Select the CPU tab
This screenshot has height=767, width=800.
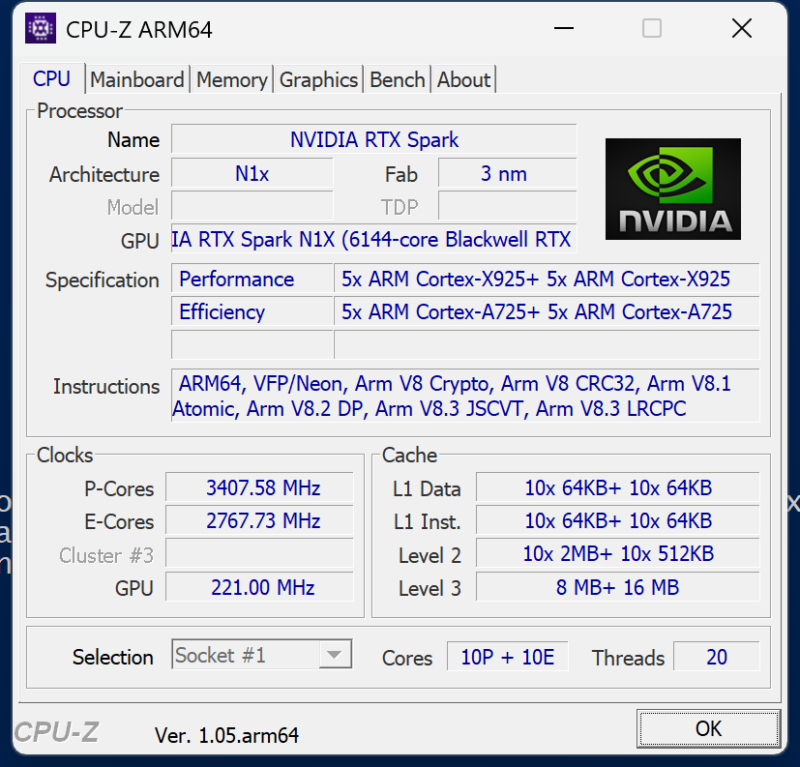coord(52,79)
